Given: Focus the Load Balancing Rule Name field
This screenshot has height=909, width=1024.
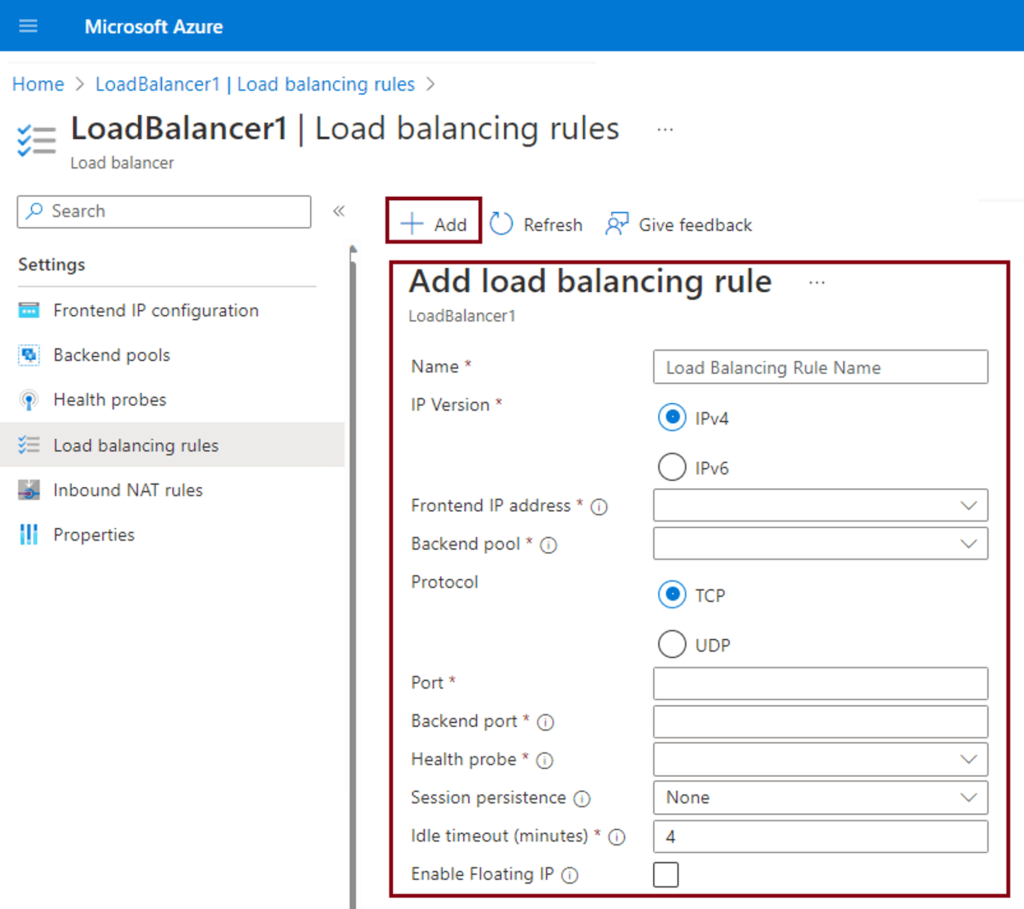Looking at the screenshot, I should point(820,367).
